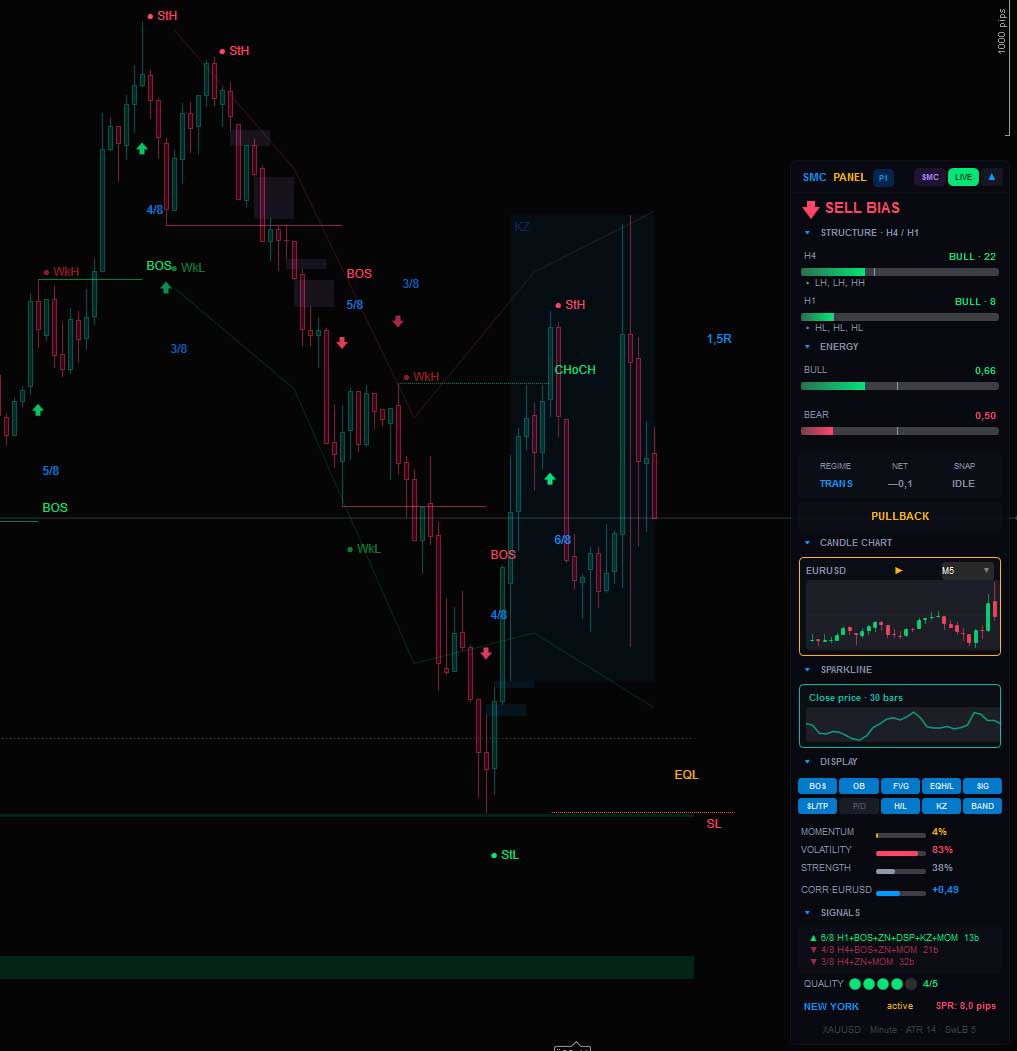Image resolution: width=1017 pixels, height=1051 pixels.
Task: Collapse the SIGNALS section
Action: pyautogui.click(x=808, y=912)
